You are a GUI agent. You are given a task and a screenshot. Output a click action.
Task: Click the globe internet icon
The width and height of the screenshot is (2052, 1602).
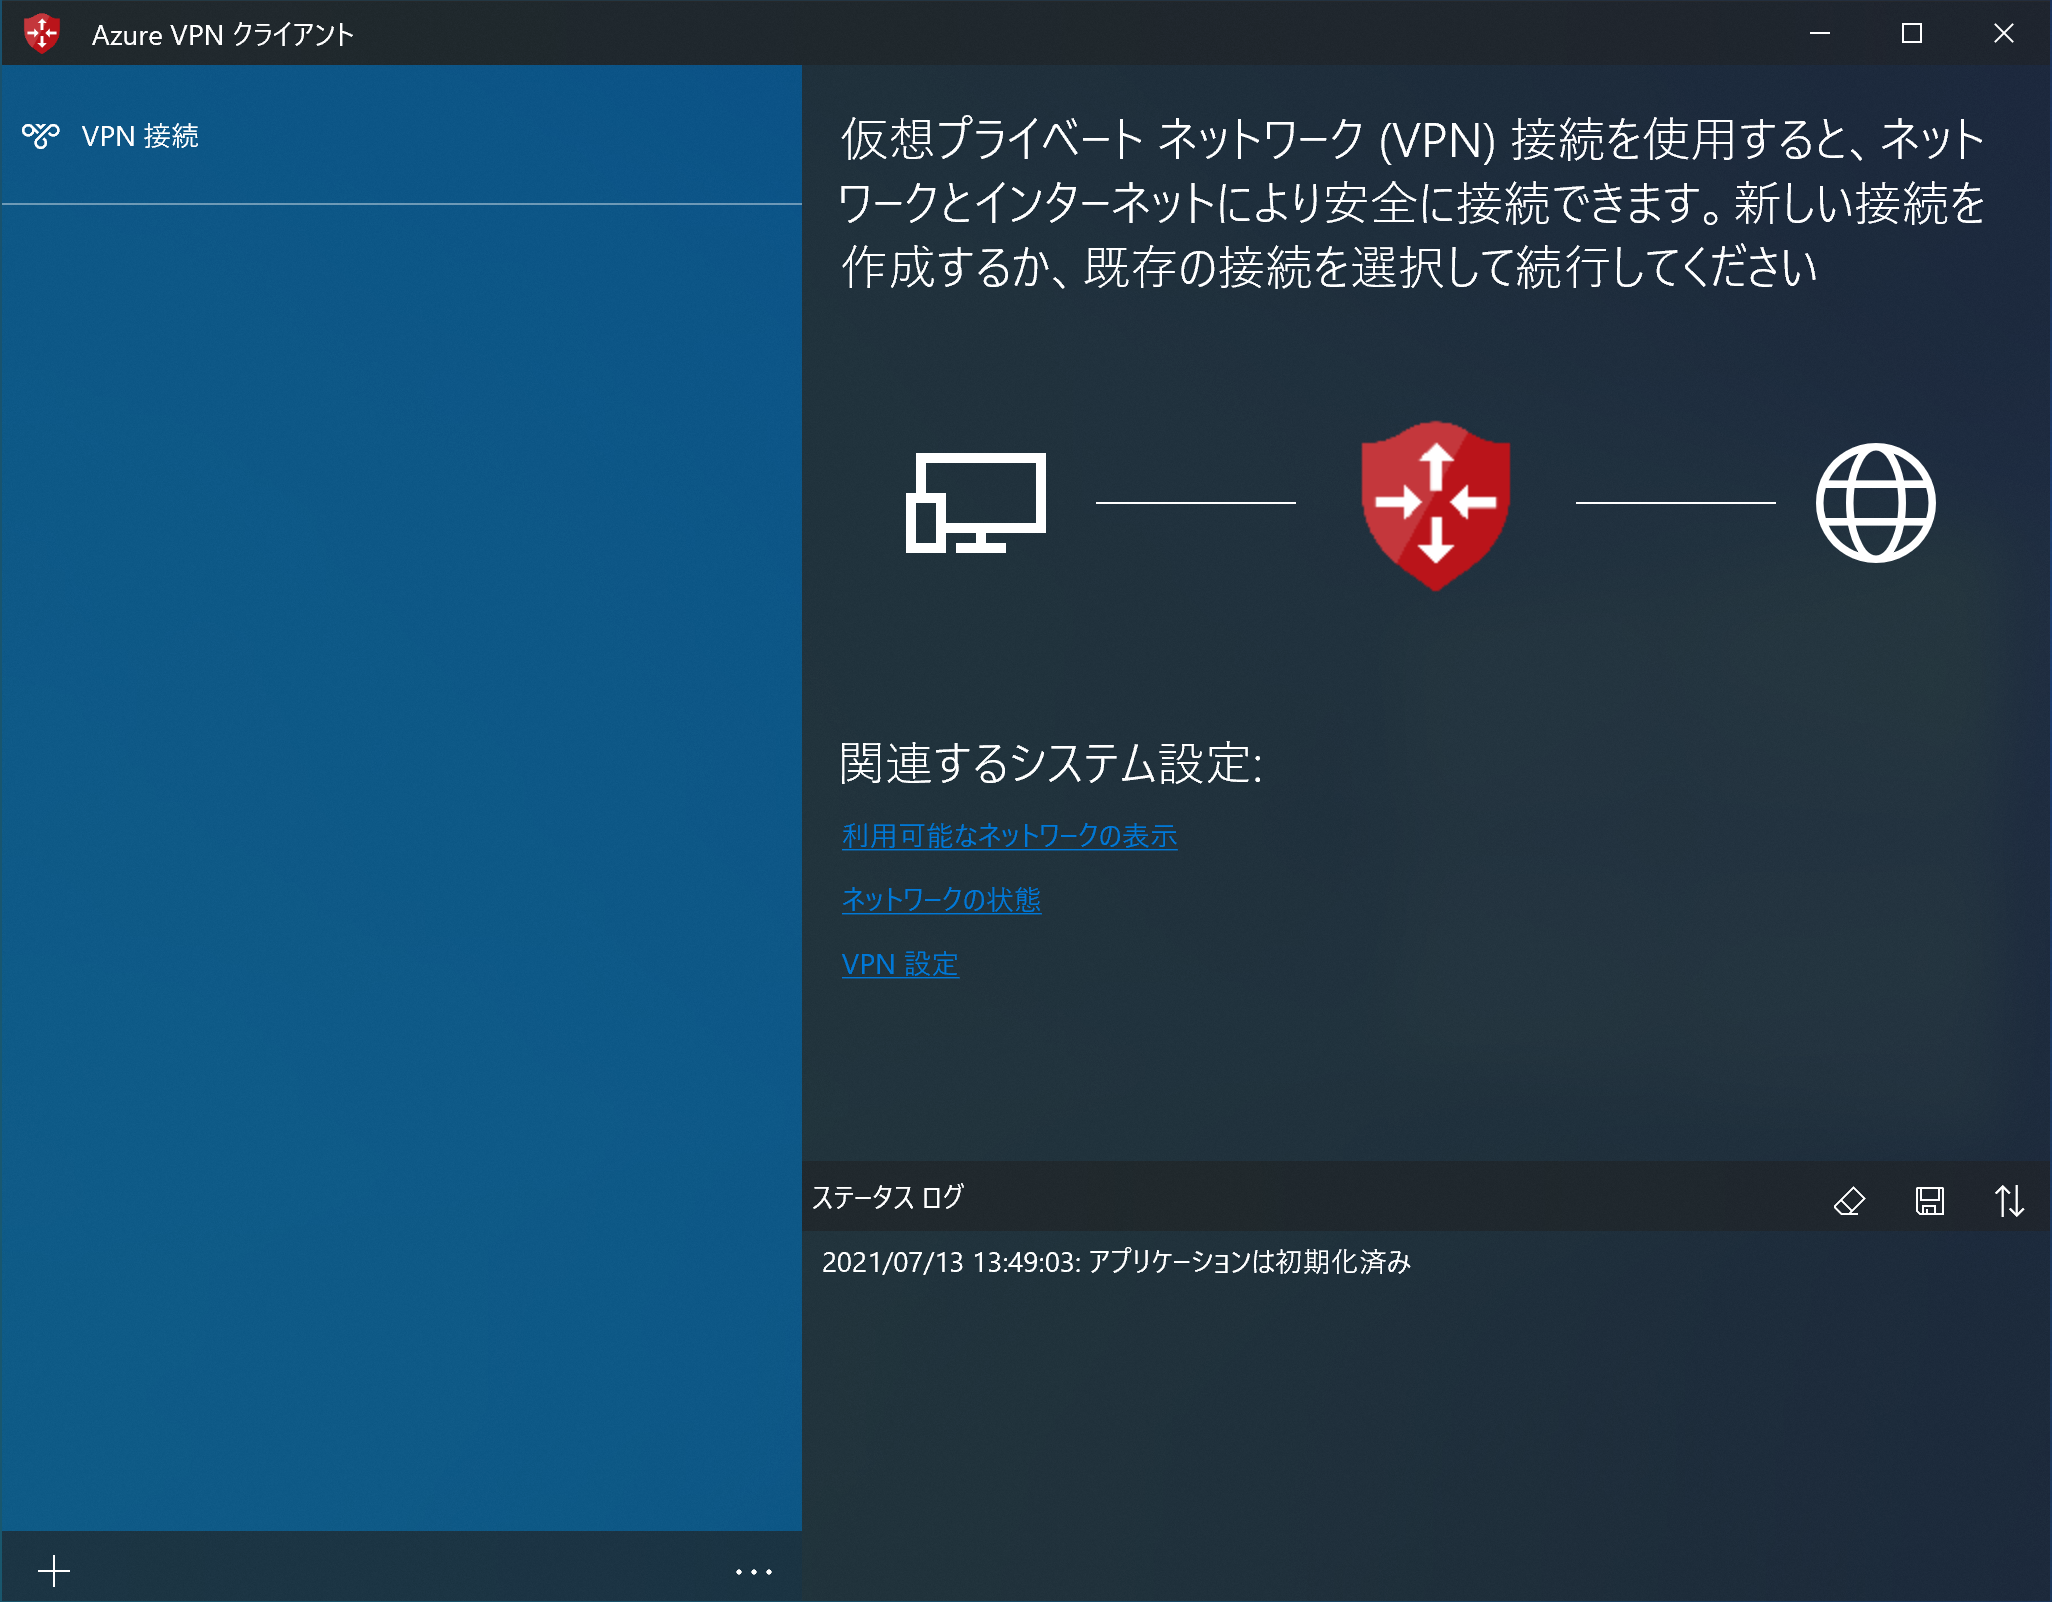[x=1875, y=503]
